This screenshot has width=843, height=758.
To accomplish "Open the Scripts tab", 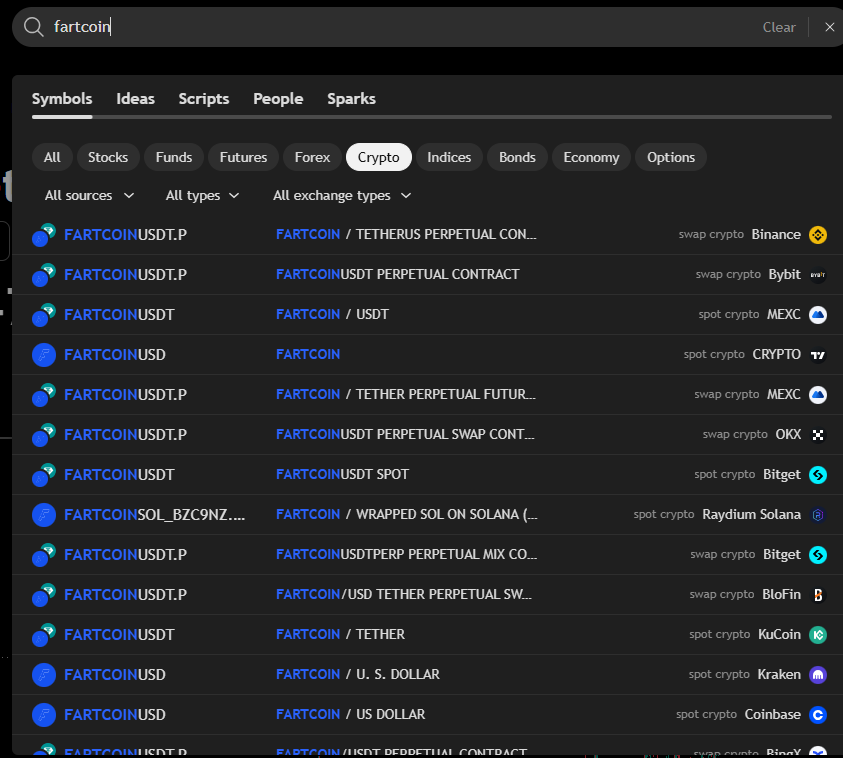I will pyautogui.click(x=204, y=99).
